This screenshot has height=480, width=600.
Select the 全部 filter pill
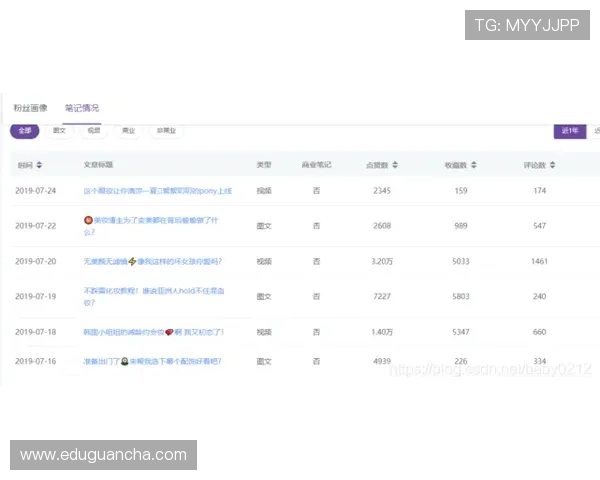coord(25,130)
